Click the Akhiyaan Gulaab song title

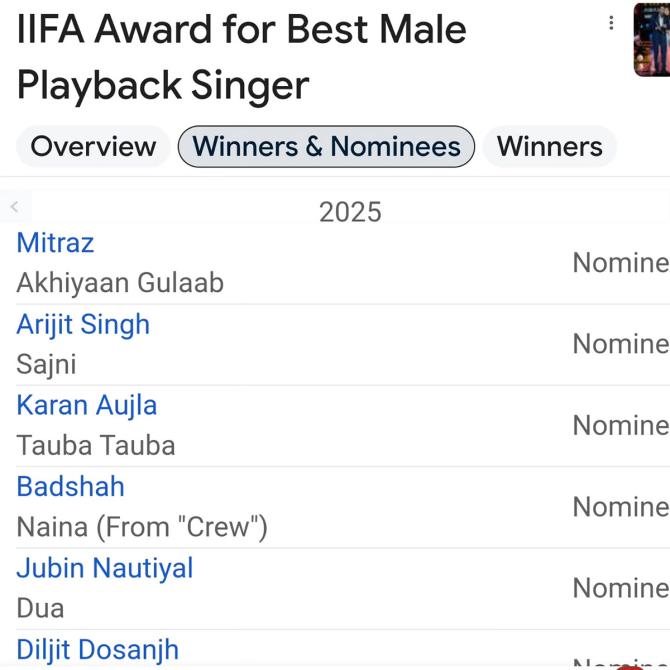120,283
